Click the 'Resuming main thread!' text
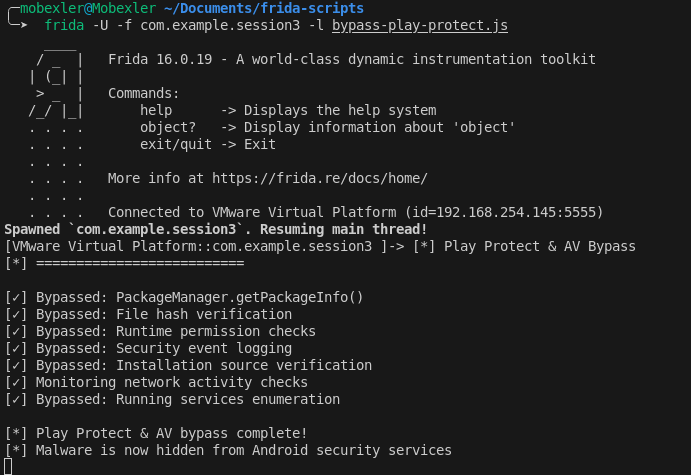Viewport: 691px width, 475px height. tap(343, 230)
